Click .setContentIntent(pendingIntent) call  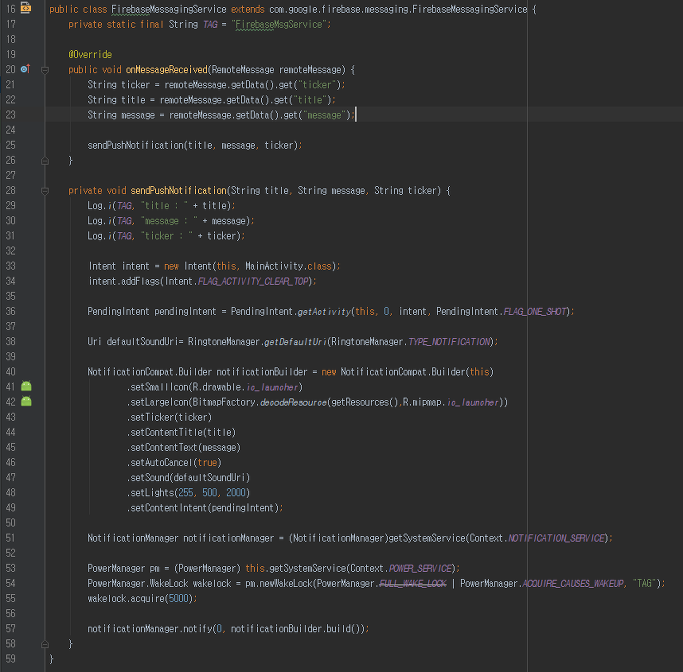pos(205,508)
